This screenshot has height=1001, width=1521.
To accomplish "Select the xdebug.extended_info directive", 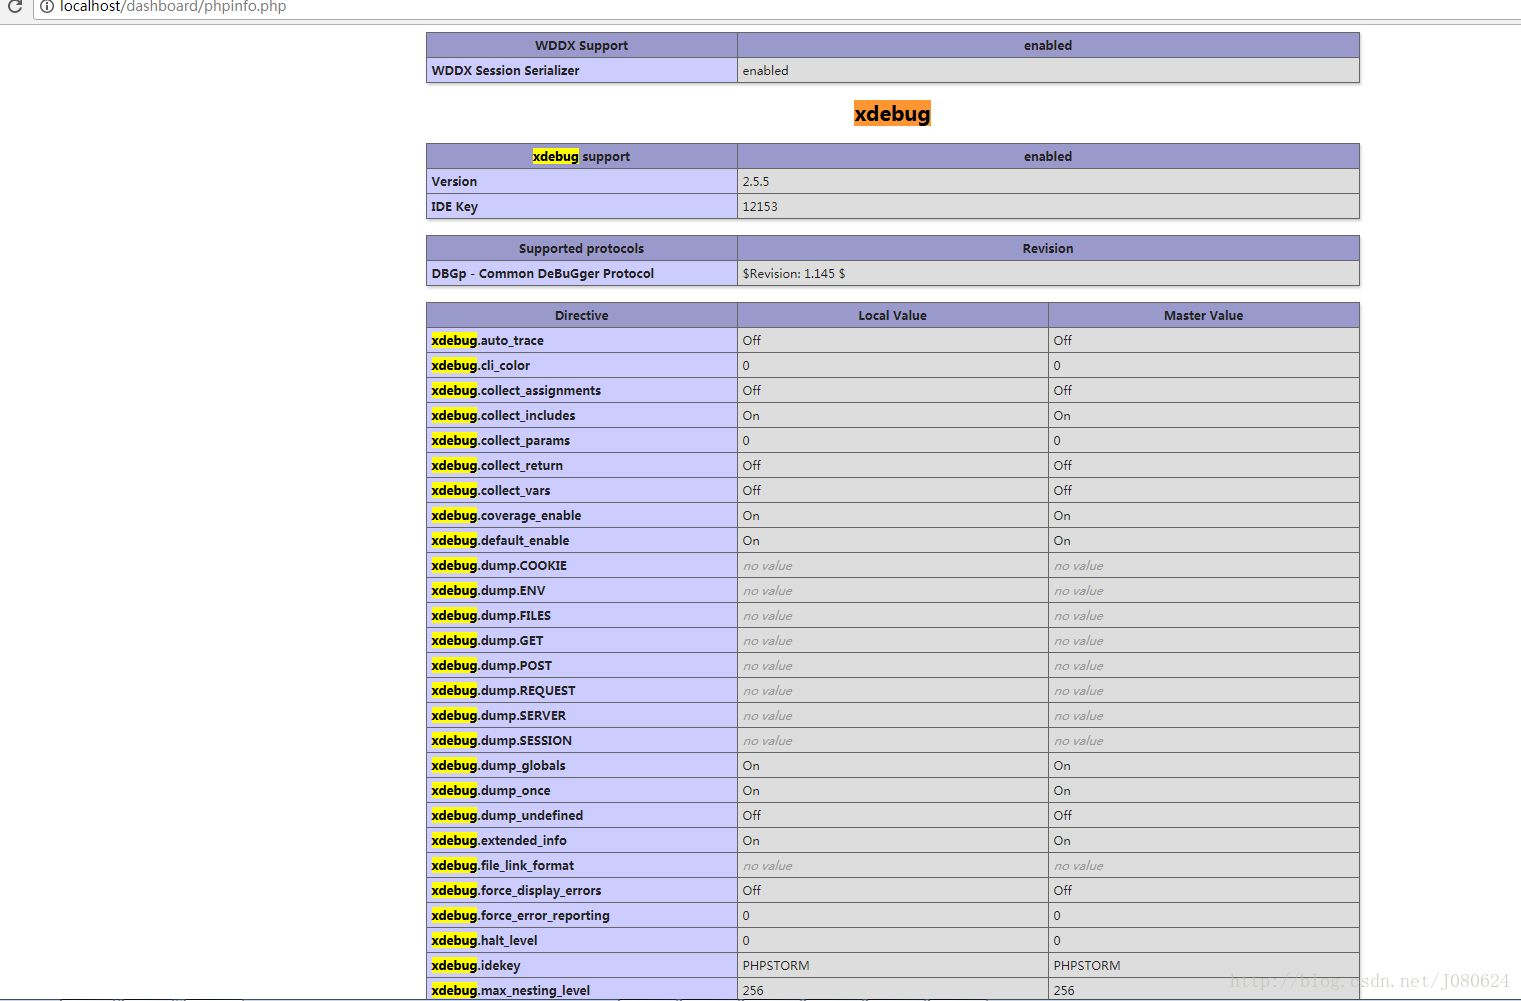I will click(582, 840).
